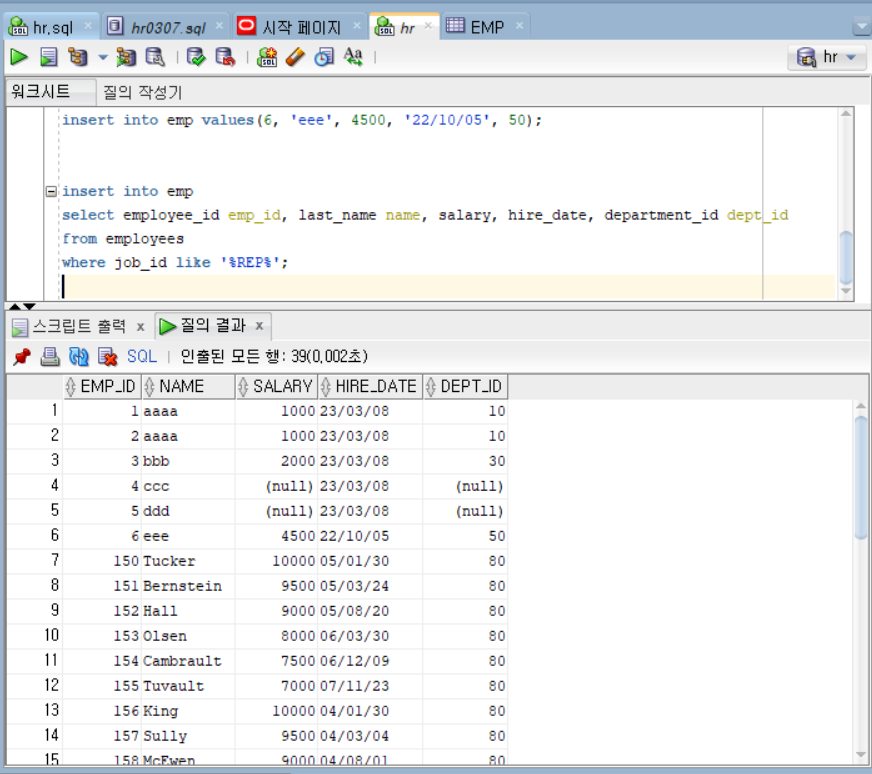Sort by the EMP_ID column header

point(102,386)
